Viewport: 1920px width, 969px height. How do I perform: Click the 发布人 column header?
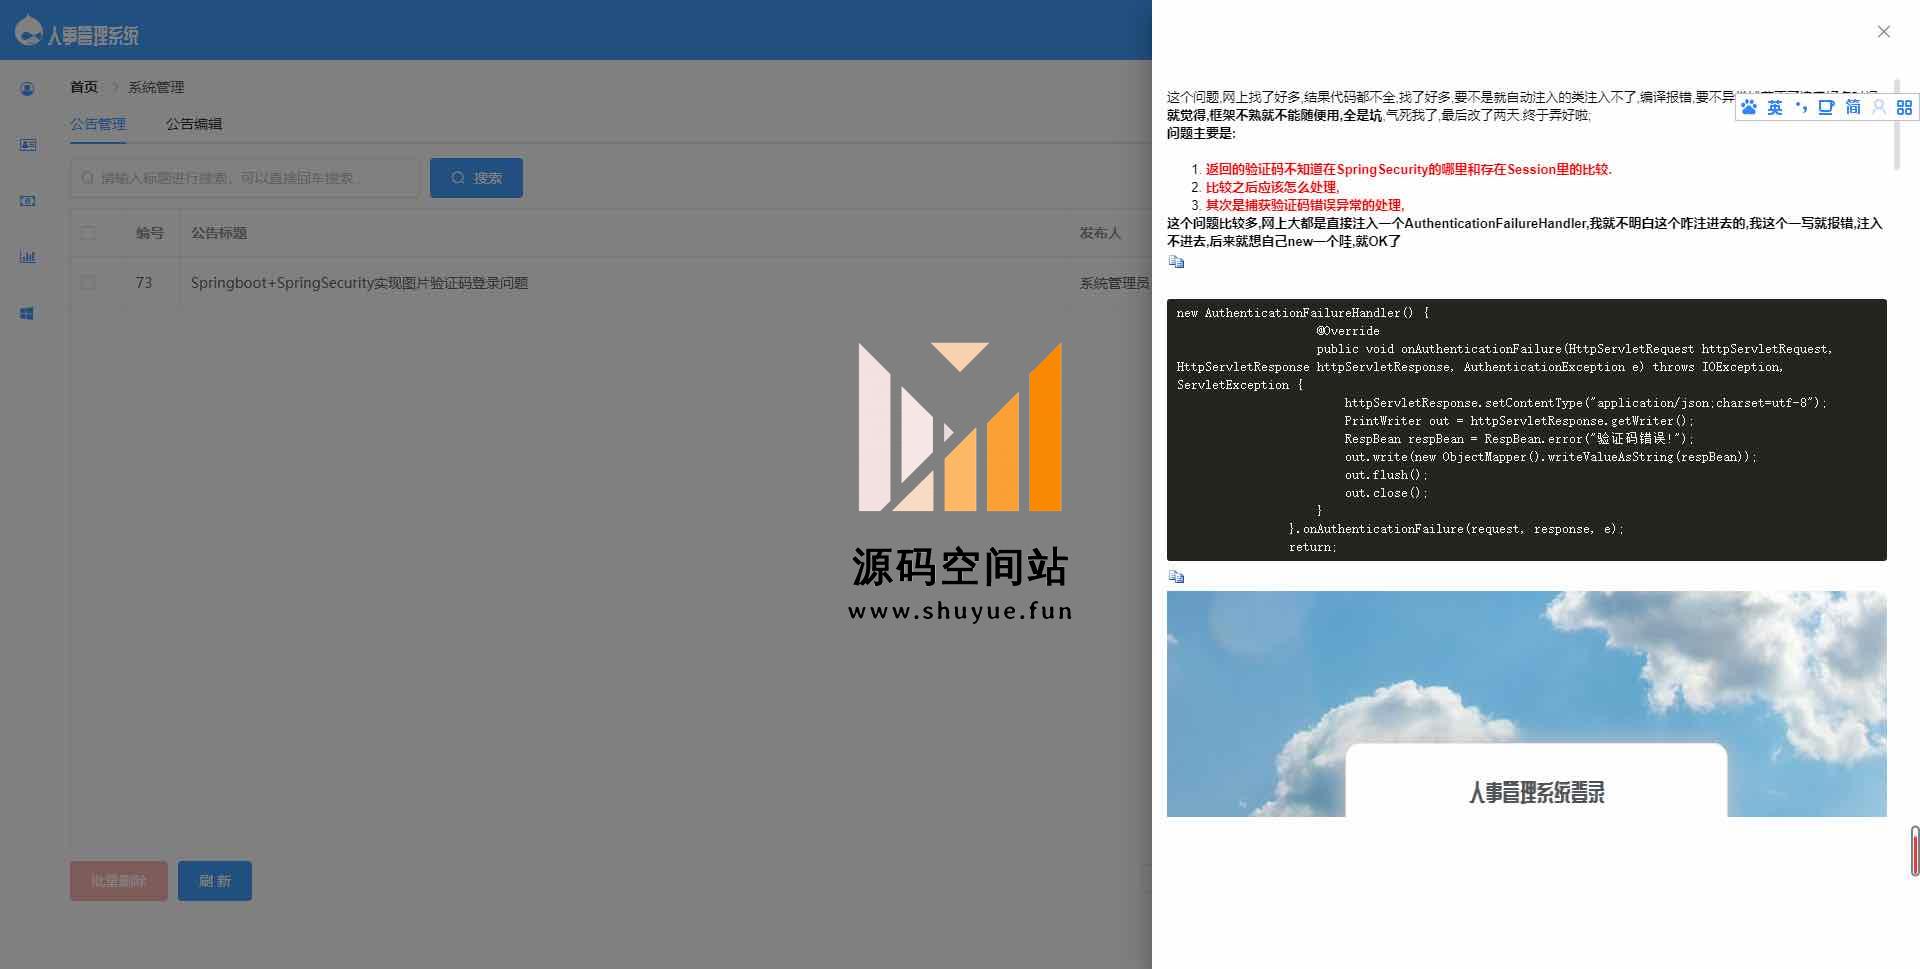coord(1100,233)
